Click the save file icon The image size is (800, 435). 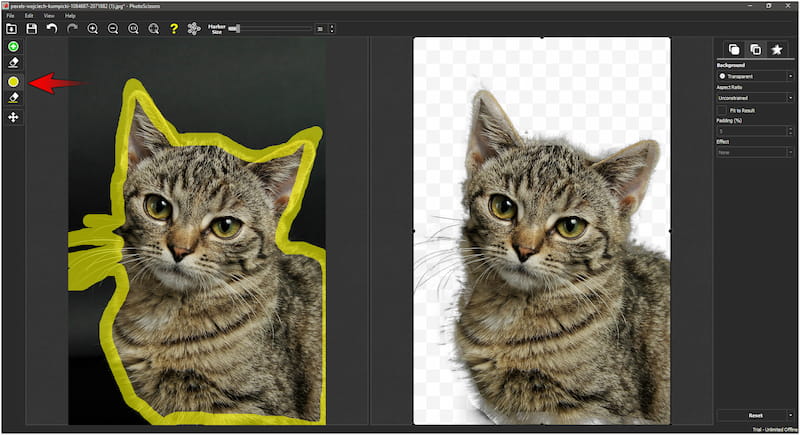31,29
